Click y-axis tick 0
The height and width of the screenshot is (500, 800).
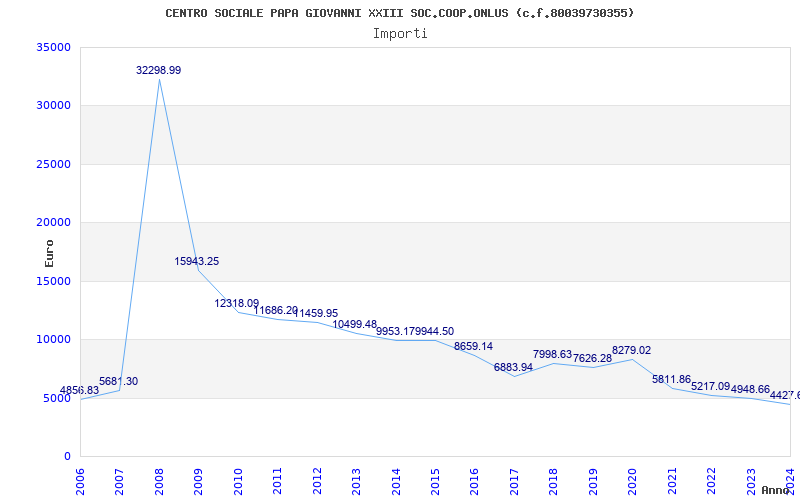67,457
